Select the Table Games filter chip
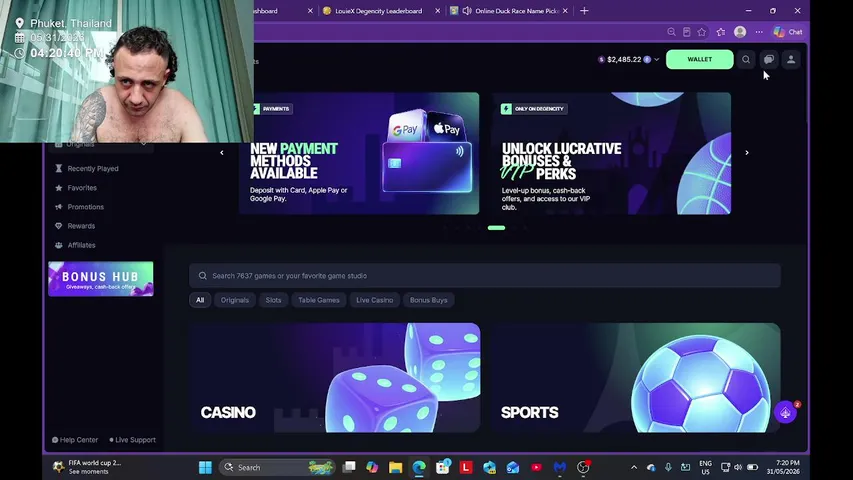The height and width of the screenshot is (480, 853). pyautogui.click(x=319, y=300)
